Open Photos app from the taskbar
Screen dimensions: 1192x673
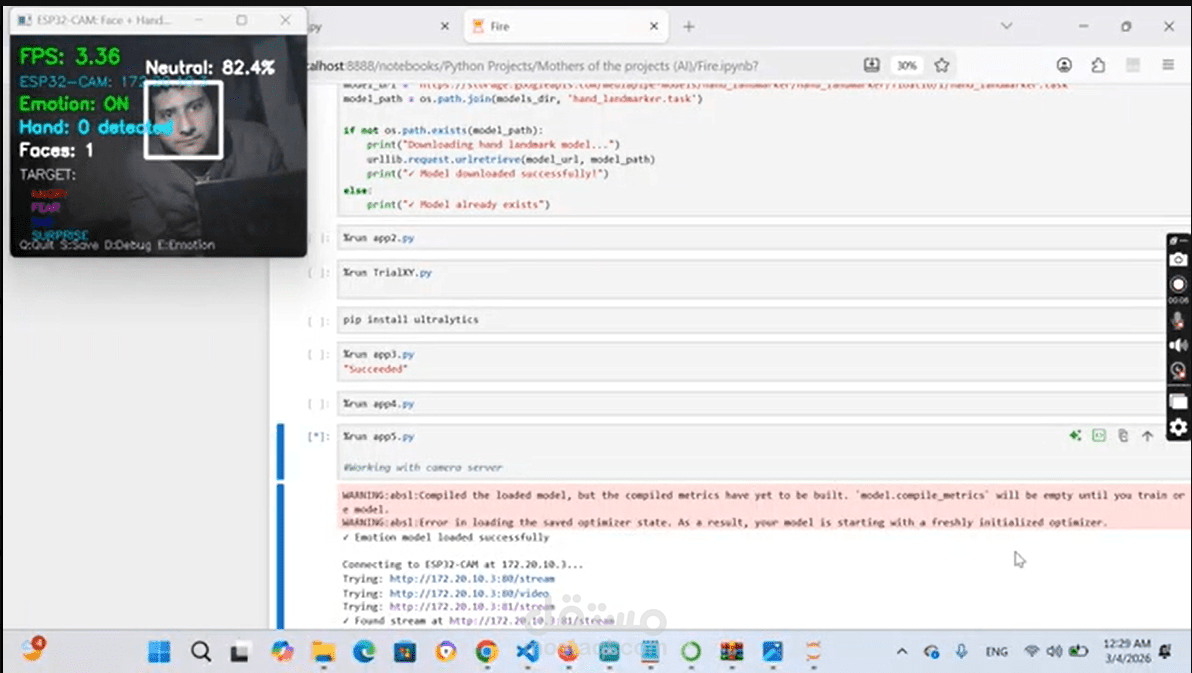772,652
